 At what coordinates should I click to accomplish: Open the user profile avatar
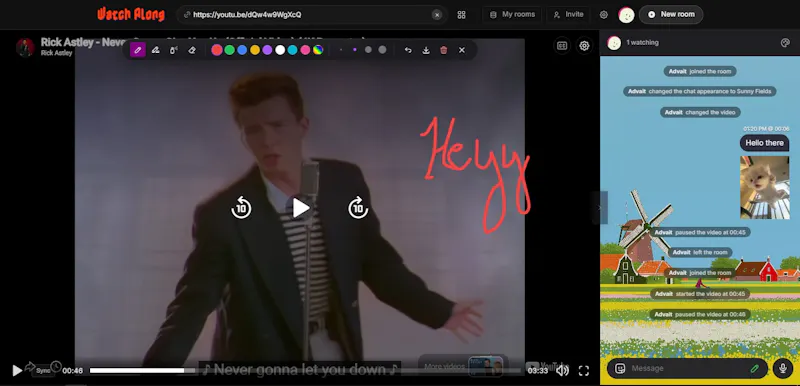(x=627, y=15)
